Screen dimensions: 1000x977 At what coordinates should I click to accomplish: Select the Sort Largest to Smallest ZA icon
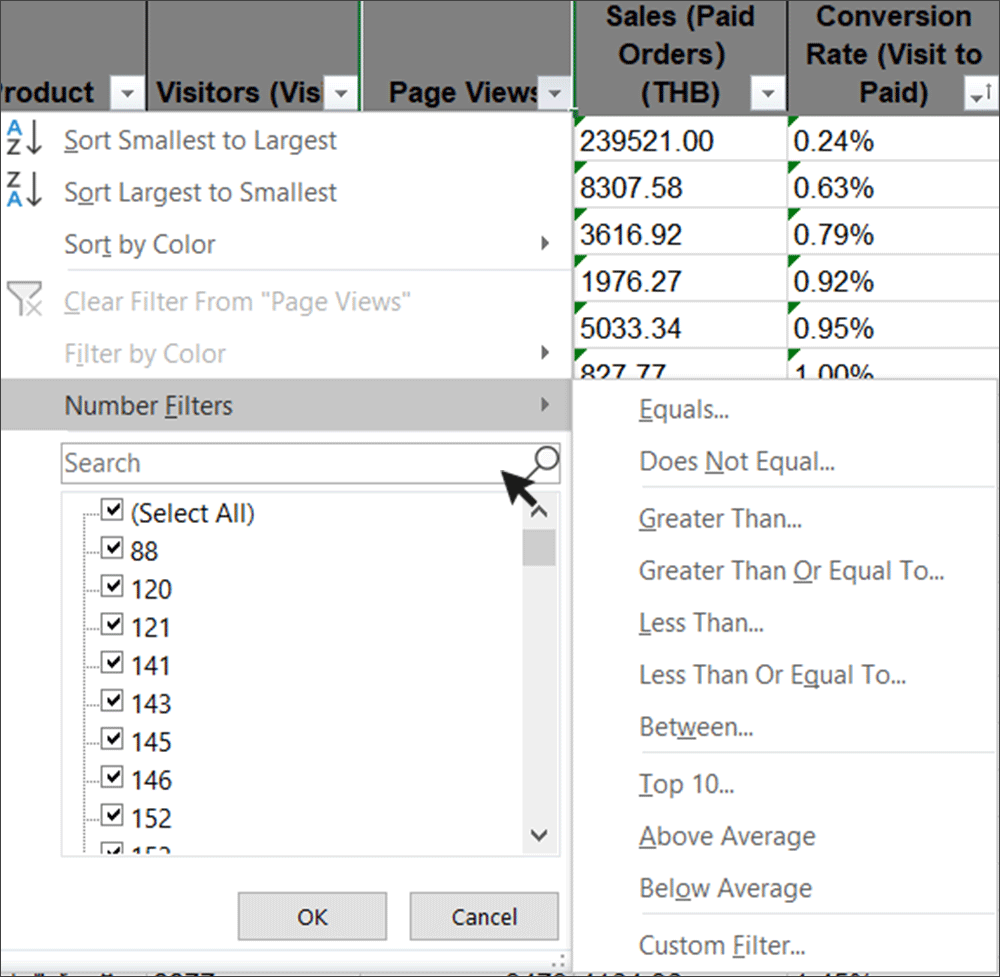[x=29, y=192]
